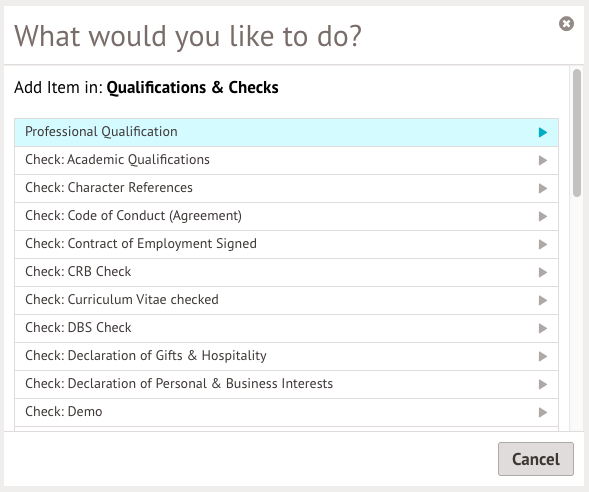This screenshot has width=589, height=492.
Task: Click the arrow next to Code of Conduct
Action: click(542, 216)
